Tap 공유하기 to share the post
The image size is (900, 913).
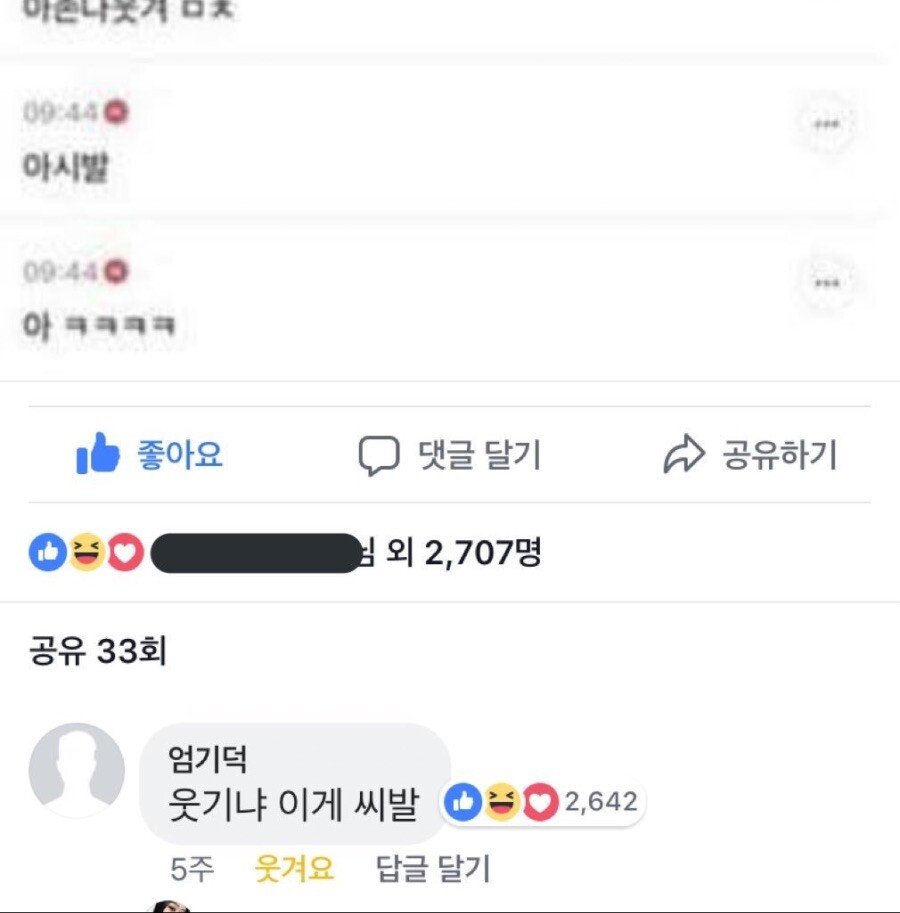click(x=780, y=456)
